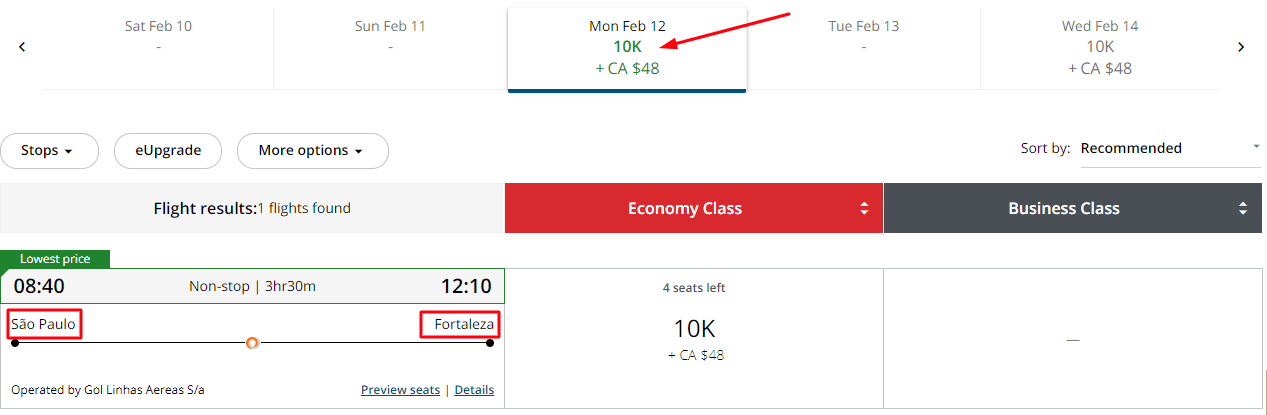Select the 10K Economy fare with 4 seats left
This screenshot has width=1267, height=415.
point(694,338)
